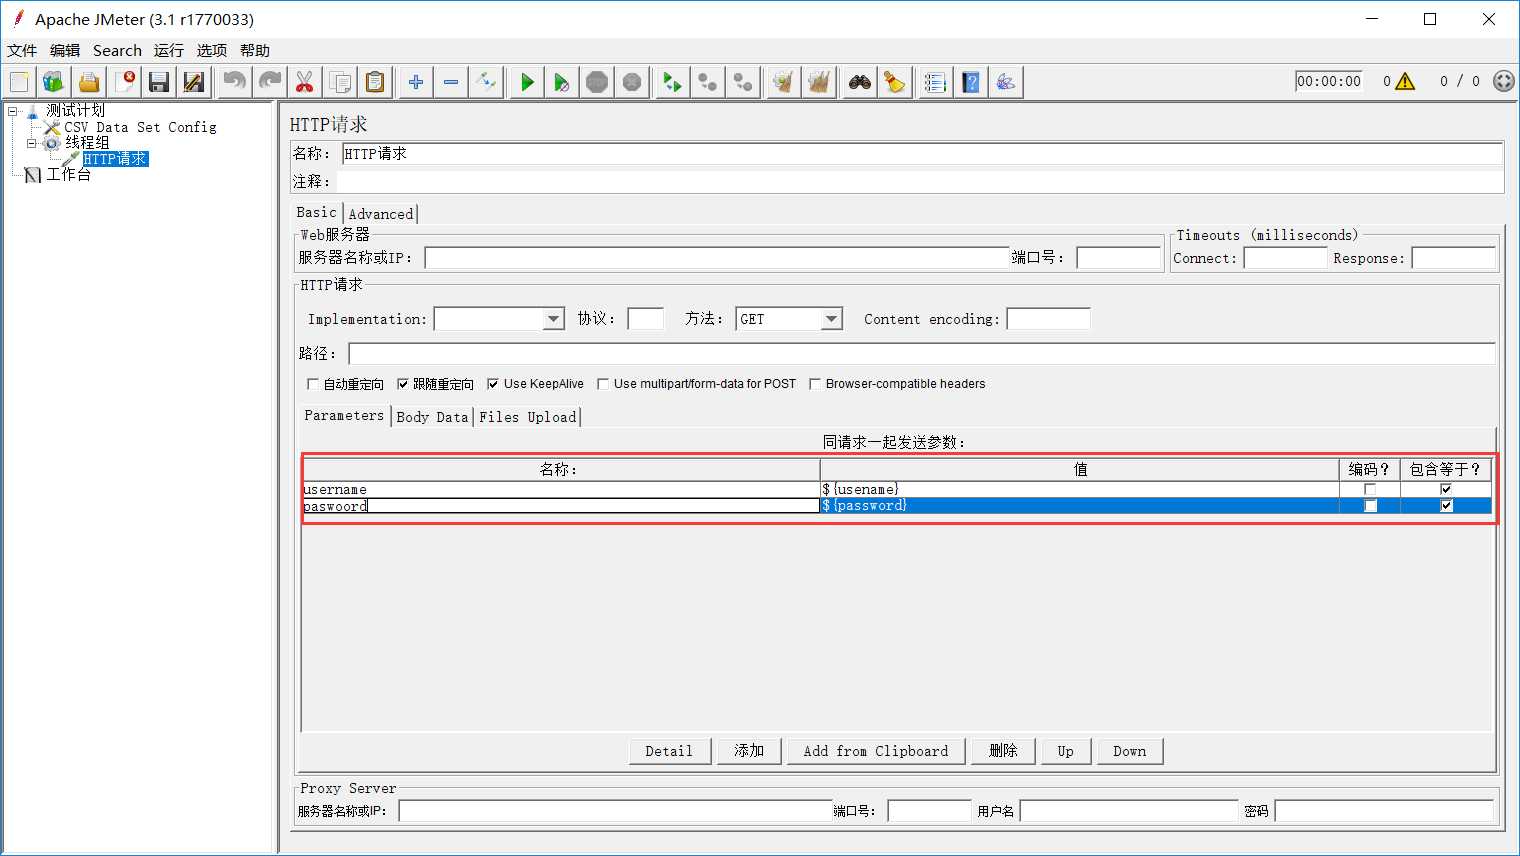Create a new test plan with New icon
The height and width of the screenshot is (856, 1520).
(20, 82)
